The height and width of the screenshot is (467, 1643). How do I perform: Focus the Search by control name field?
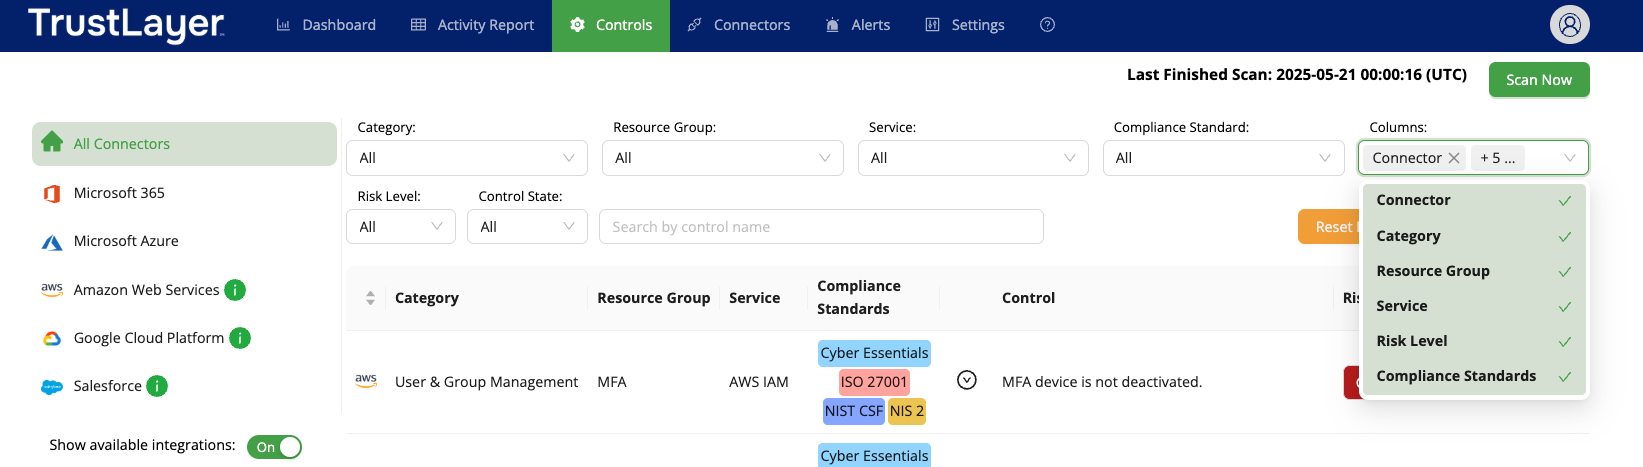(x=821, y=227)
